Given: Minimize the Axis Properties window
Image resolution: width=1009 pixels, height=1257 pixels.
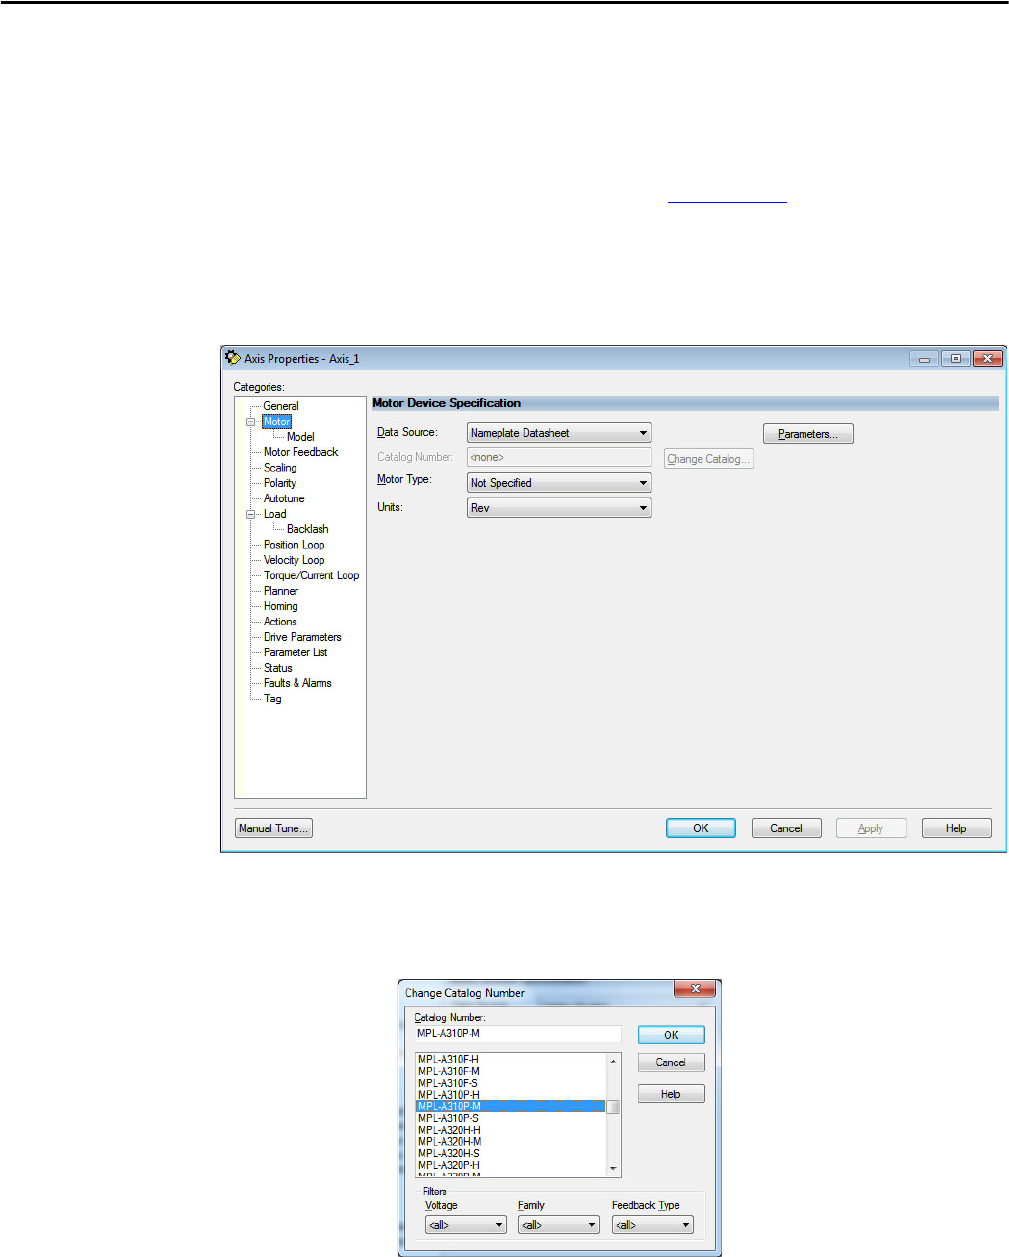Looking at the screenshot, I should [x=924, y=358].
